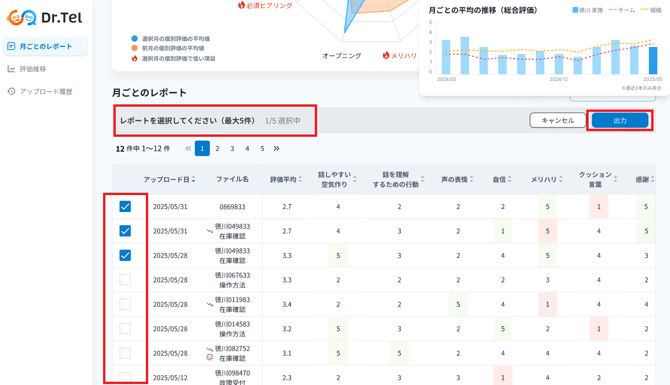Viewport: 670px width, 385px height.
Task: Click the orange dot for 前月の個別評価の平均値
Action: [135, 48]
